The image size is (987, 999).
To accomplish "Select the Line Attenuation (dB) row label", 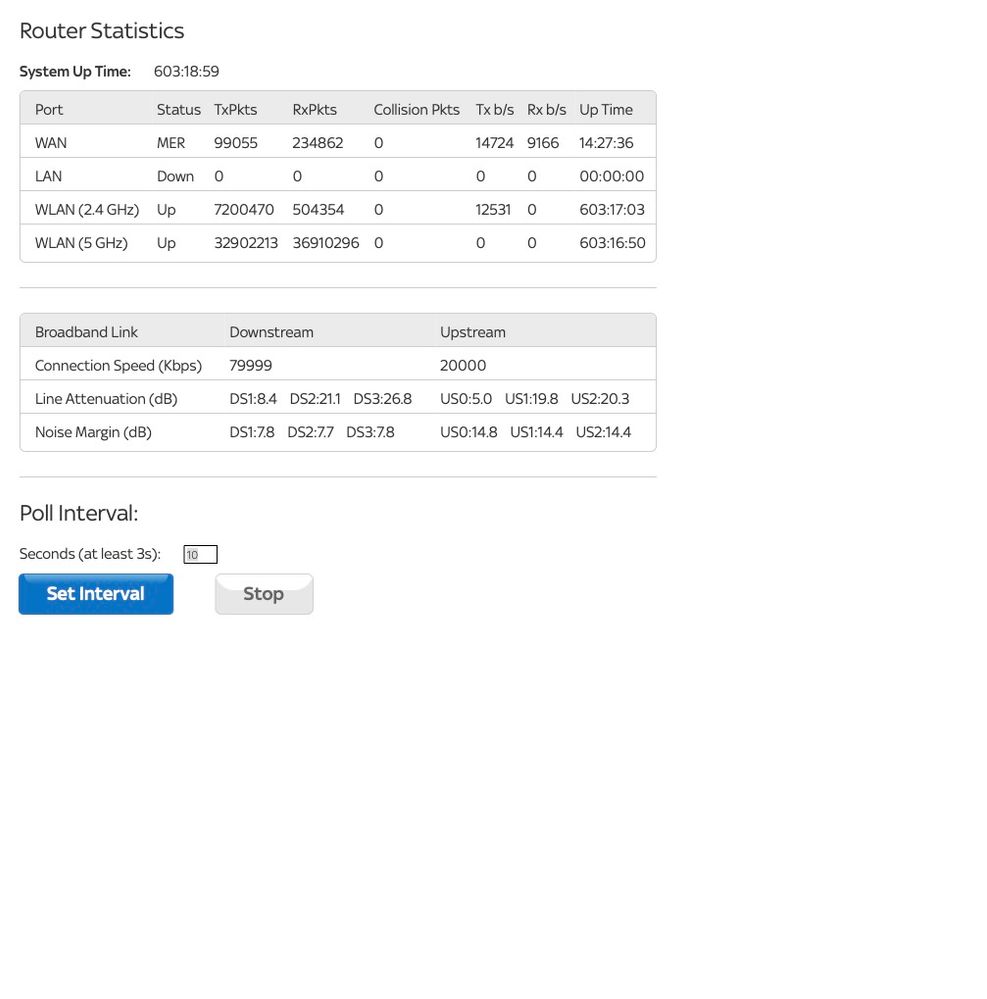I will click(x=106, y=399).
